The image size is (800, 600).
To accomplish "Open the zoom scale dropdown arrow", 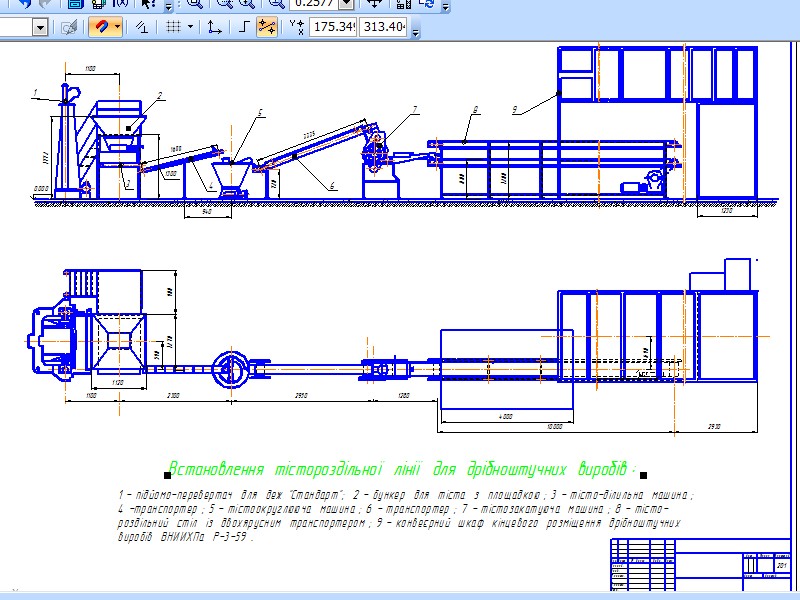I will [x=346, y=4].
